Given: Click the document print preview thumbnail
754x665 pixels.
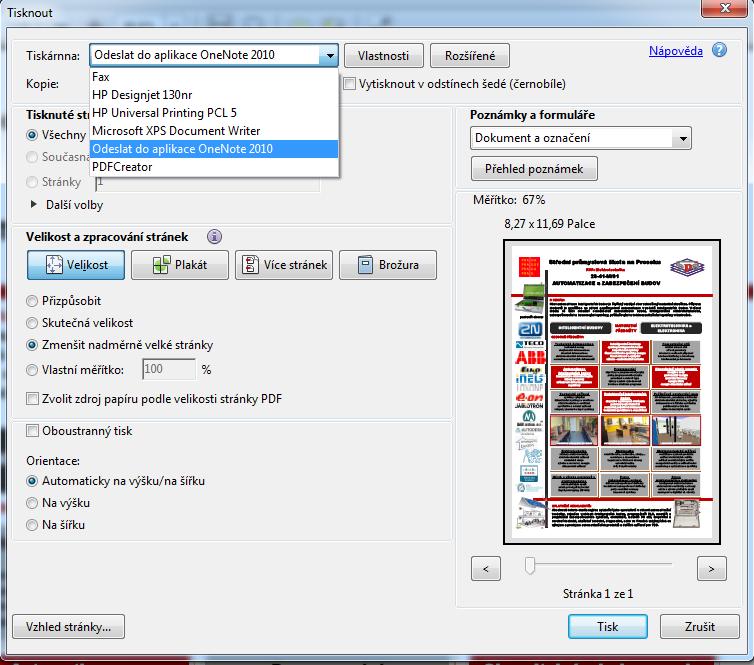Looking at the screenshot, I should coord(612,392).
